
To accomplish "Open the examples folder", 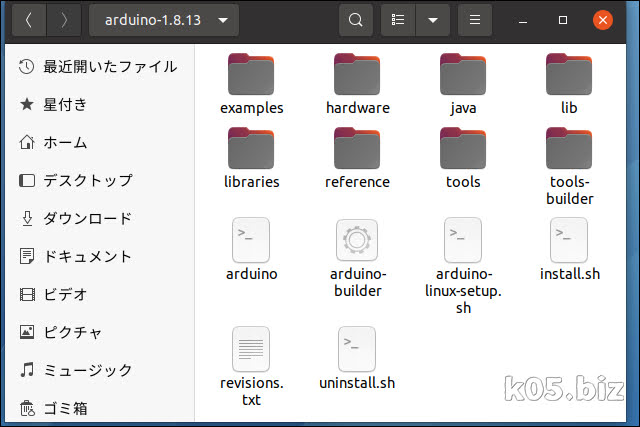I will [251, 74].
